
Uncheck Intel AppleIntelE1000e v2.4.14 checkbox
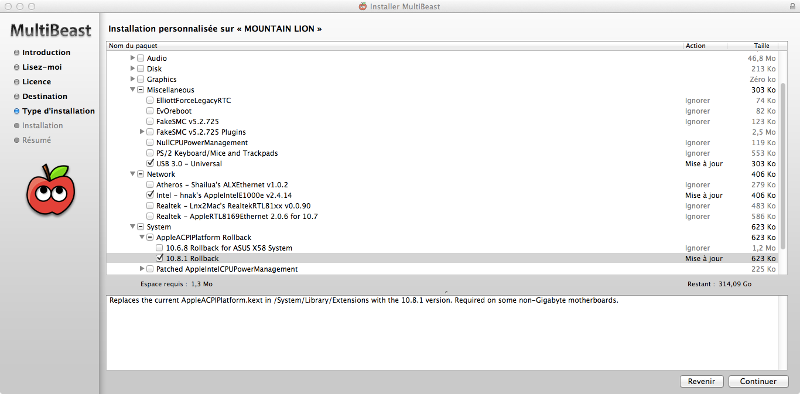point(149,195)
